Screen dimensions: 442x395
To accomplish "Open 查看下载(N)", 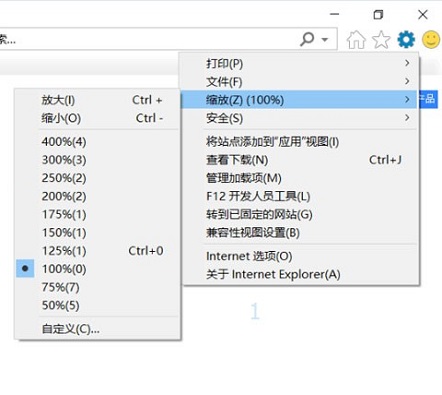I will tap(299, 160).
